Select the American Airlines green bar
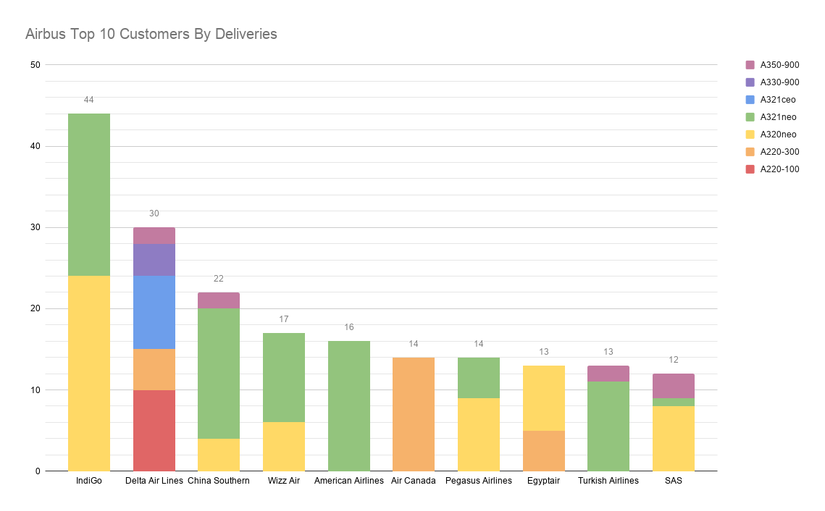This screenshot has height=511, width=825. tap(349, 406)
